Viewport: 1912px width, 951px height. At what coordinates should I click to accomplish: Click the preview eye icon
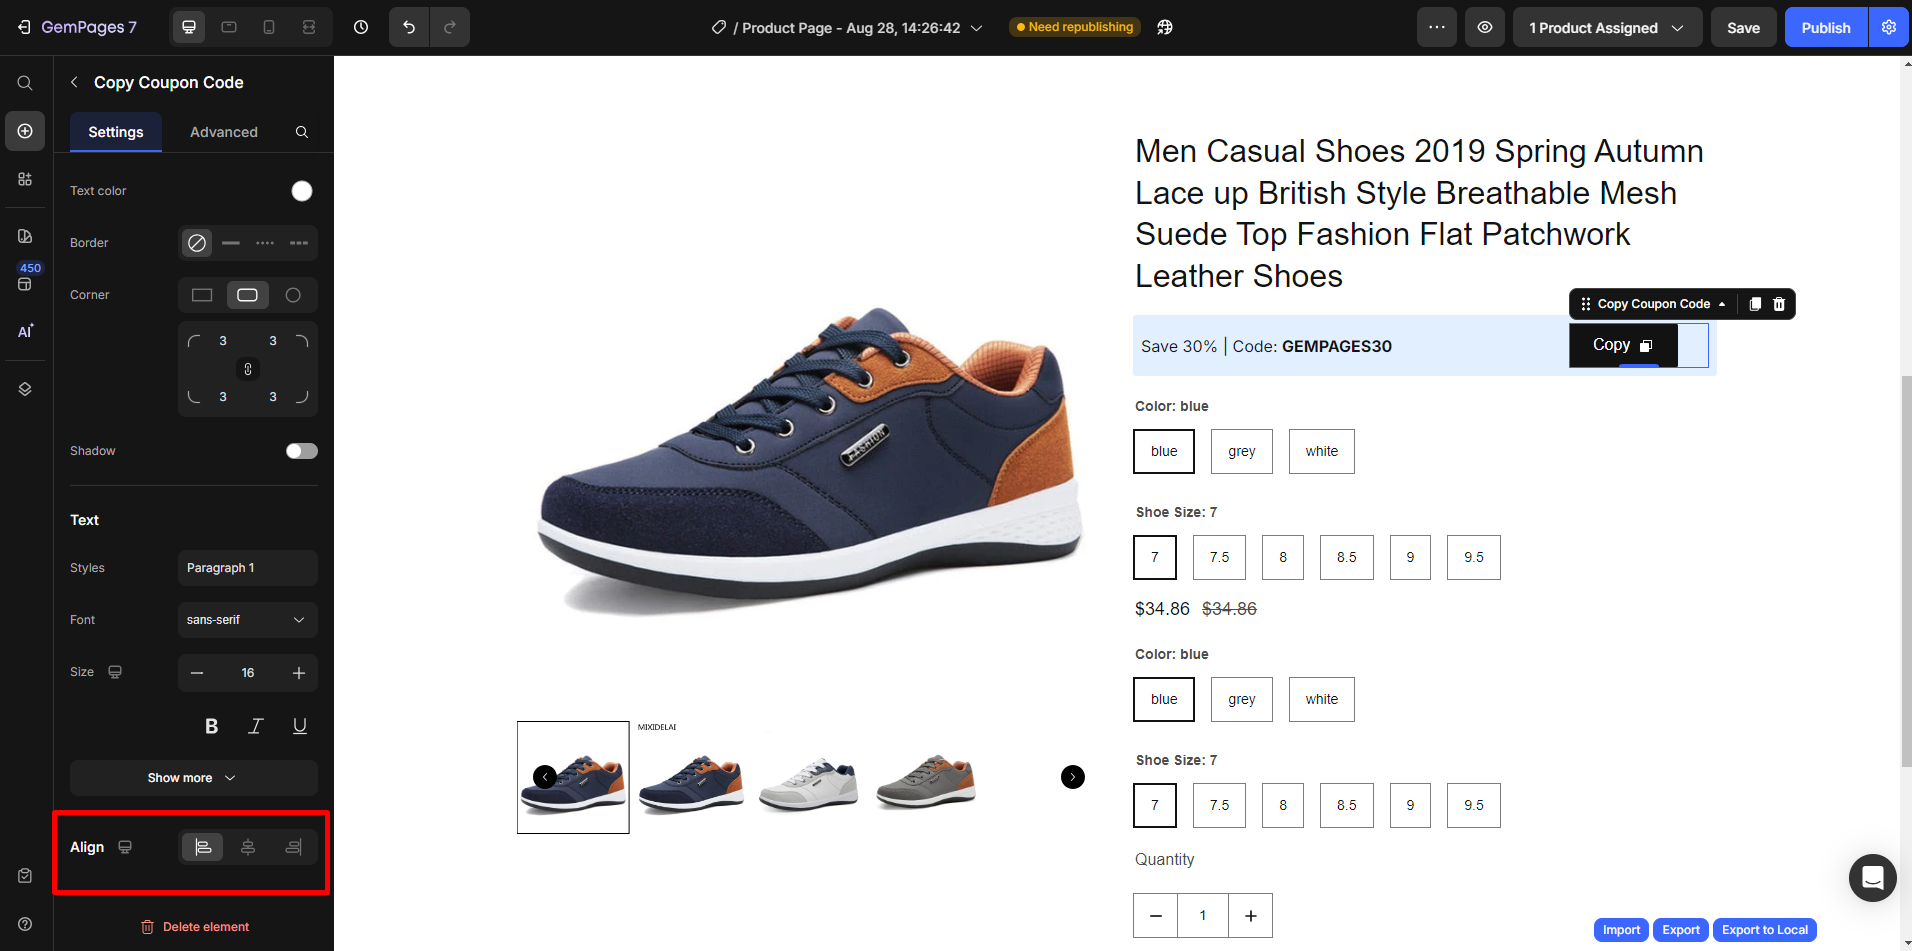1485,27
